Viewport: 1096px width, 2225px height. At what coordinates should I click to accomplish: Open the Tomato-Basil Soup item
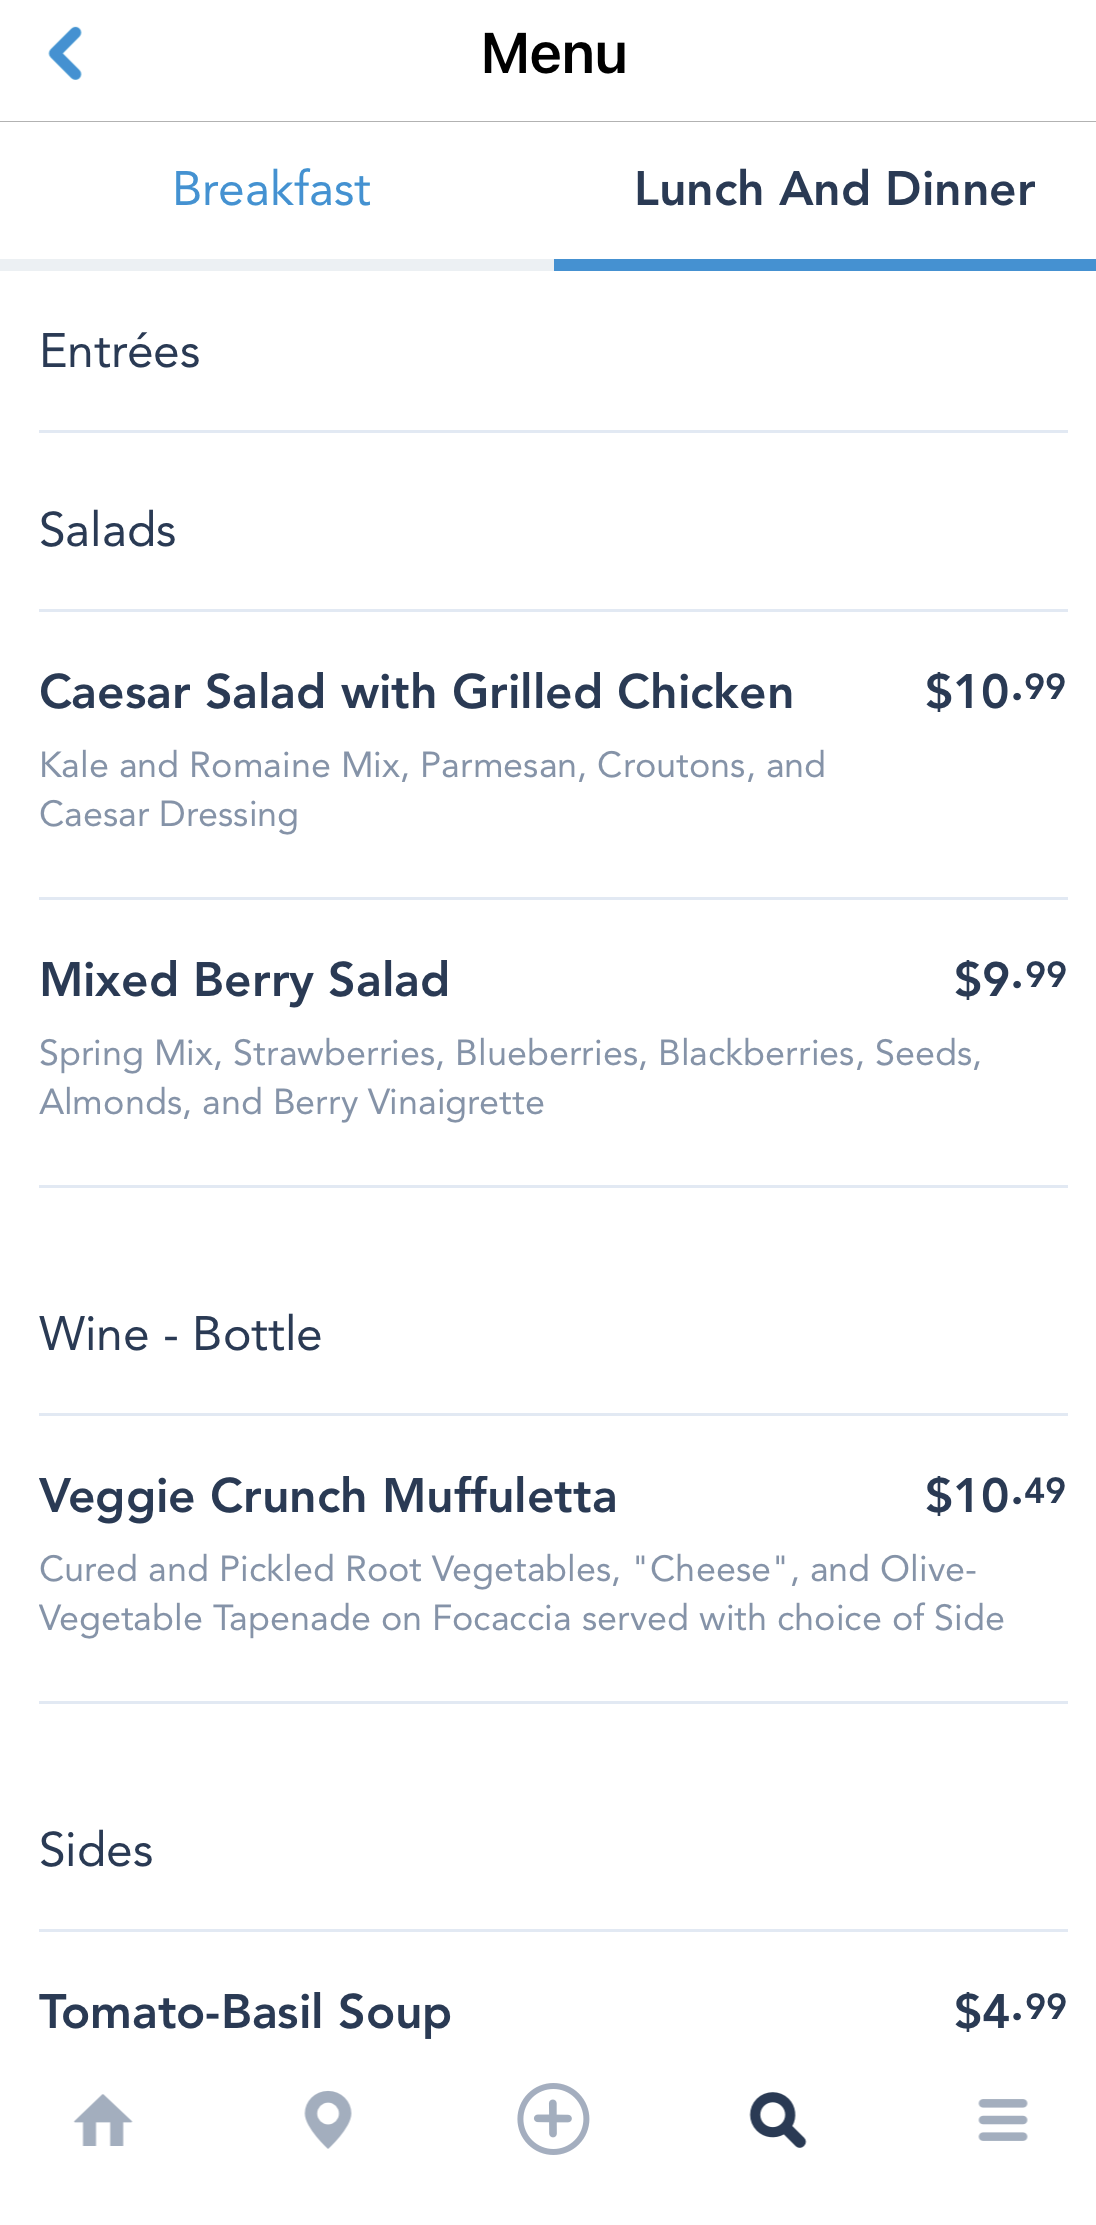[x=245, y=2012]
